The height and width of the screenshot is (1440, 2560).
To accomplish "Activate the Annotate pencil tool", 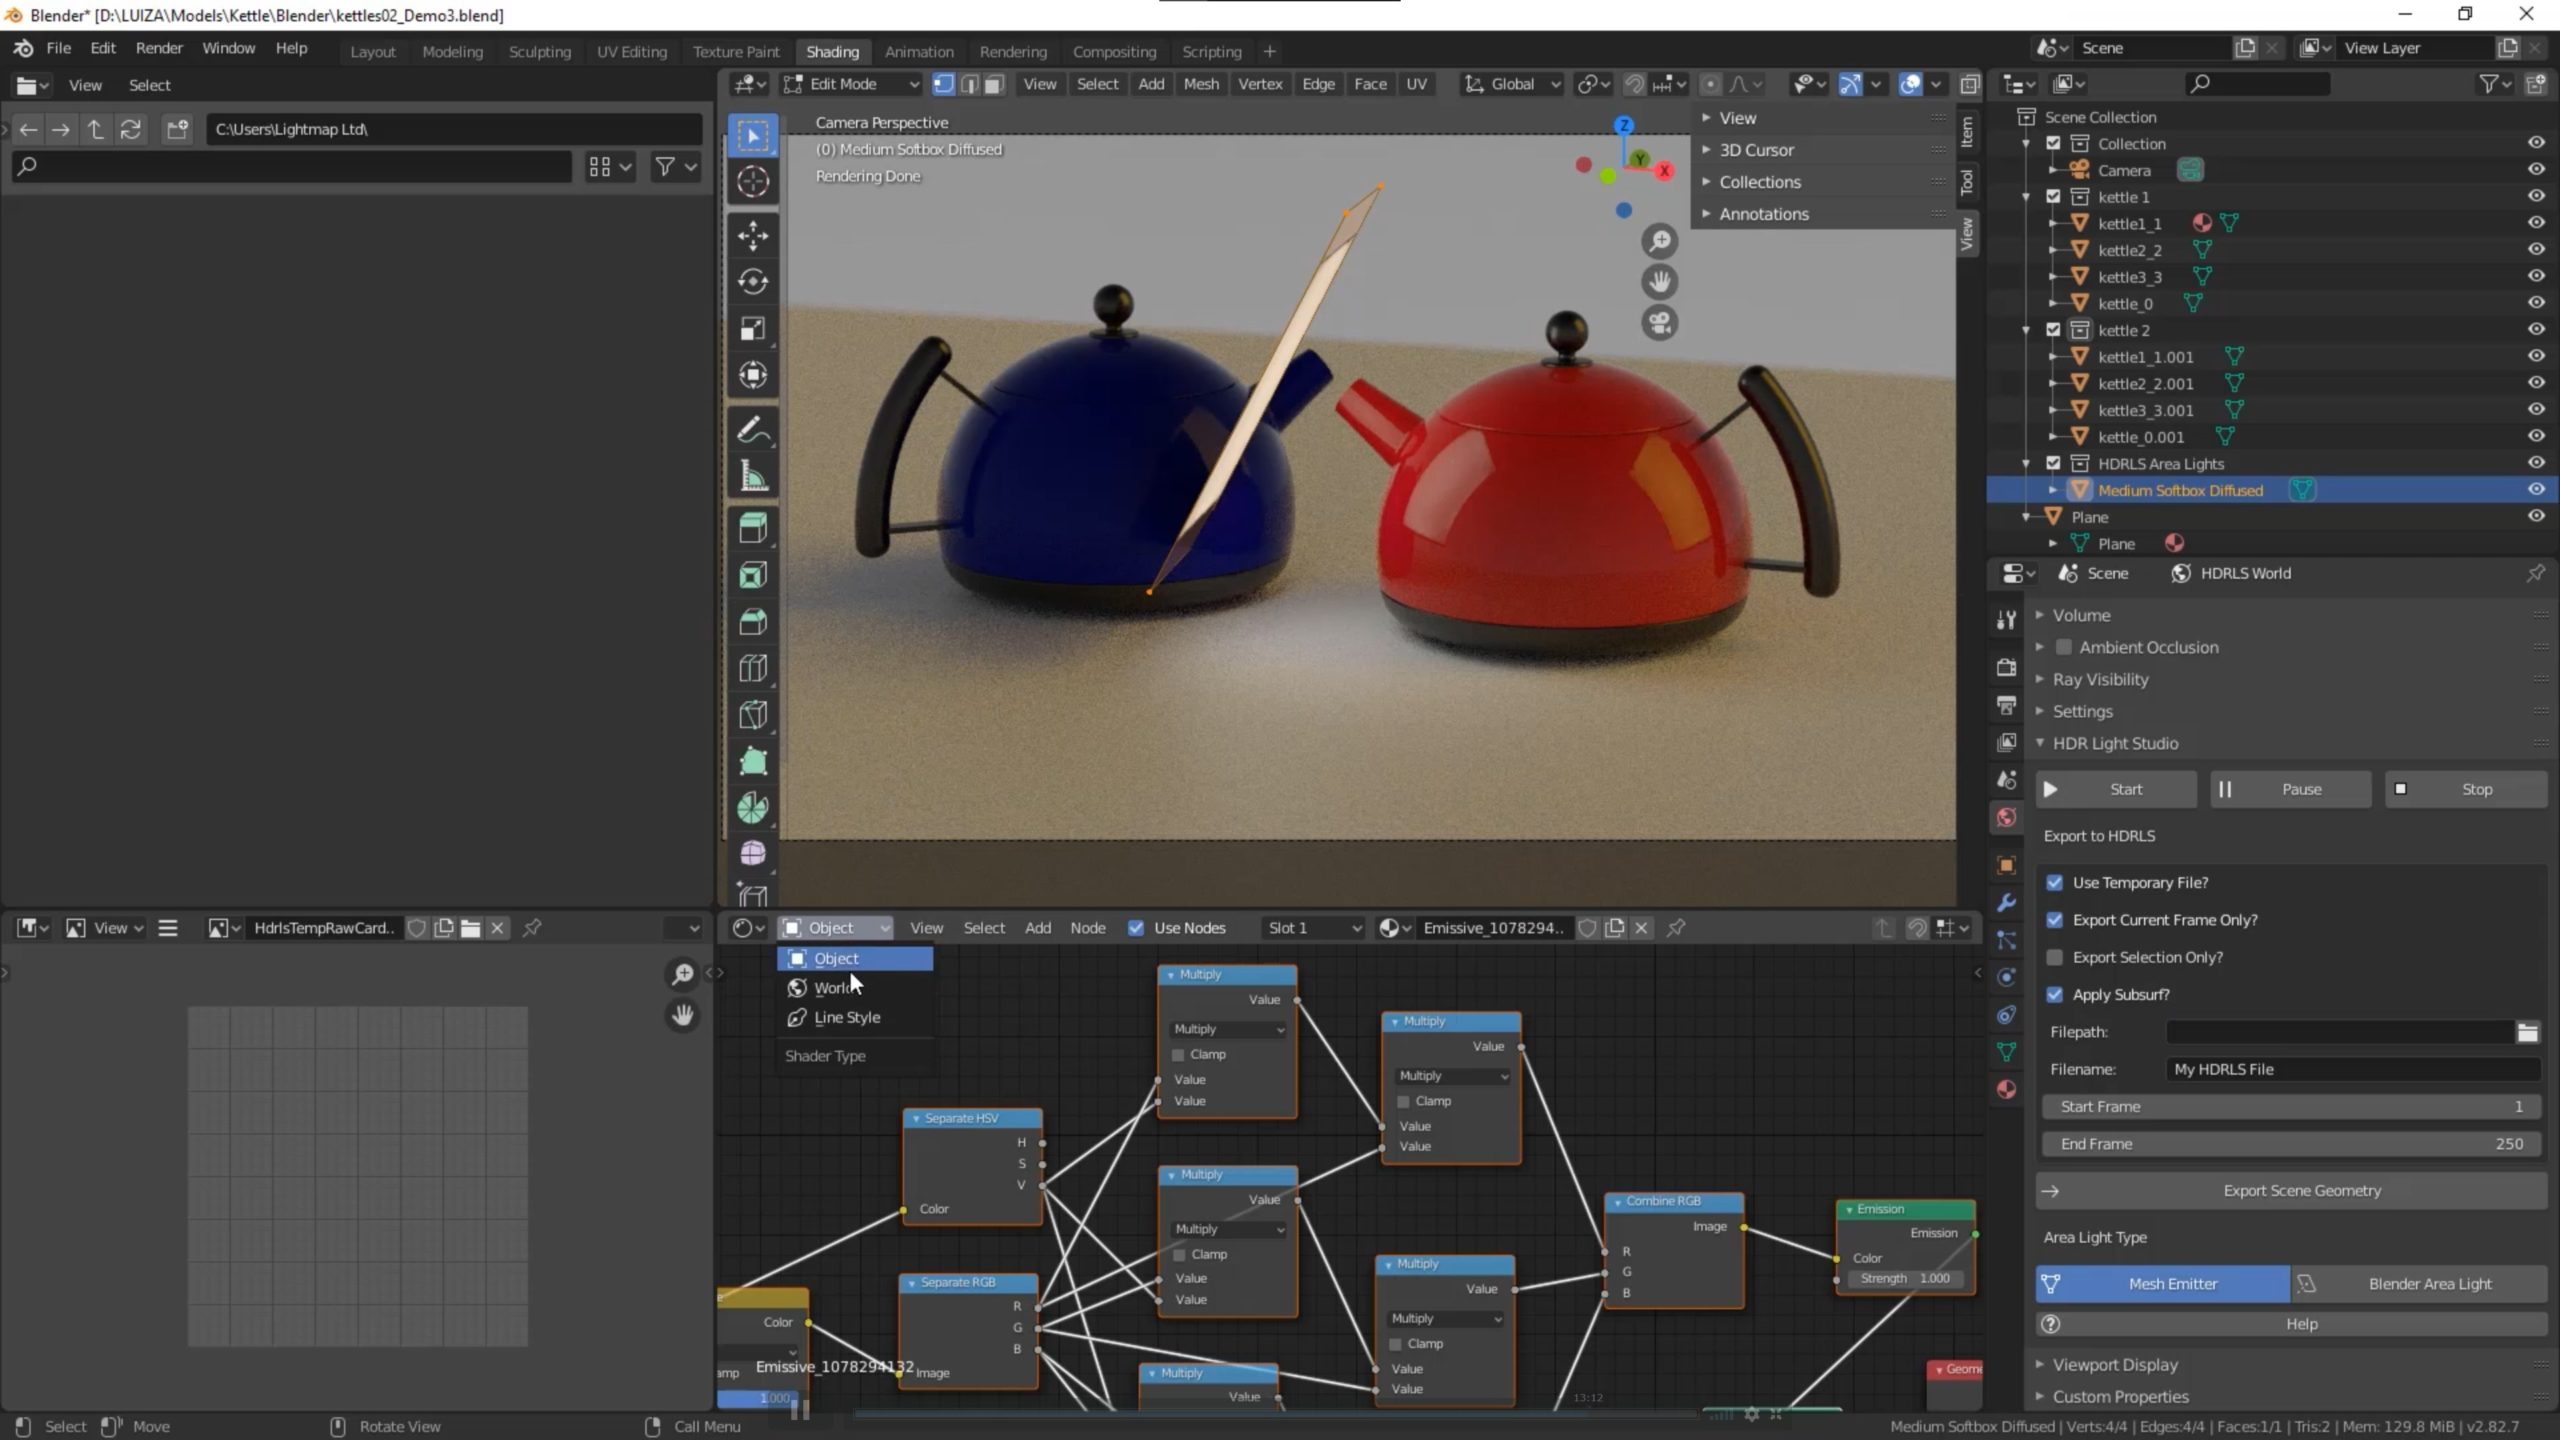I will click(x=753, y=431).
